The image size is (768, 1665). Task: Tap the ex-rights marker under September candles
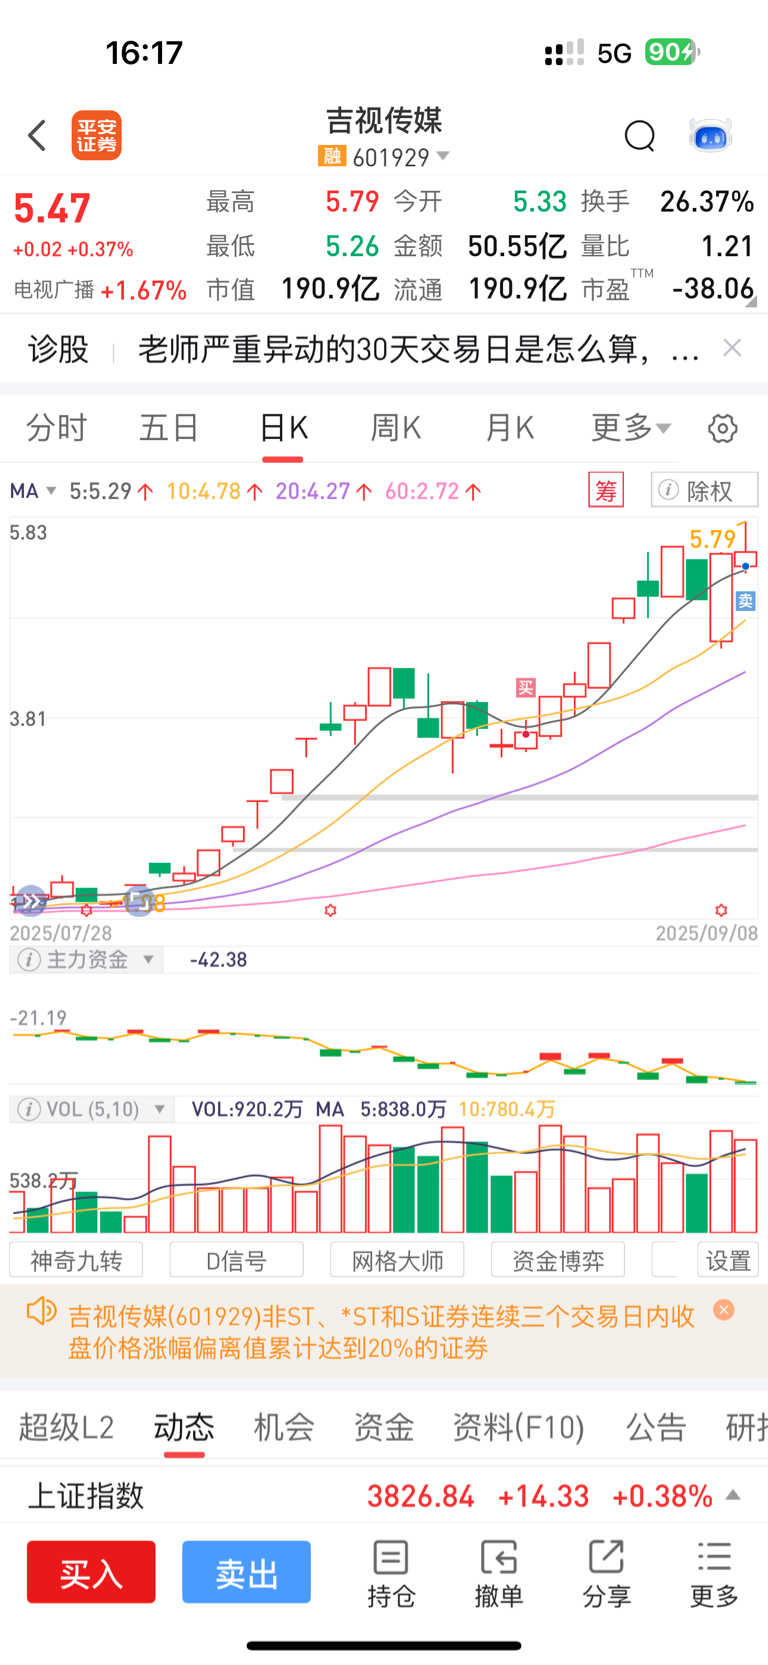[x=721, y=910]
